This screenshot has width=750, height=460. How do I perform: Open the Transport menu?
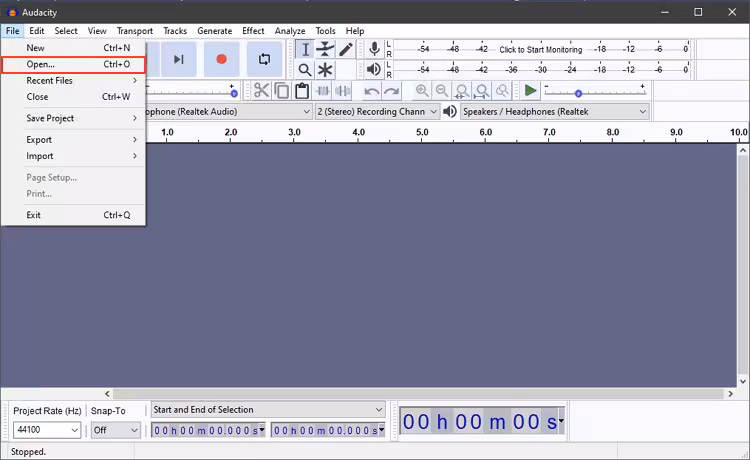pyautogui.click(x=134, y=31)
